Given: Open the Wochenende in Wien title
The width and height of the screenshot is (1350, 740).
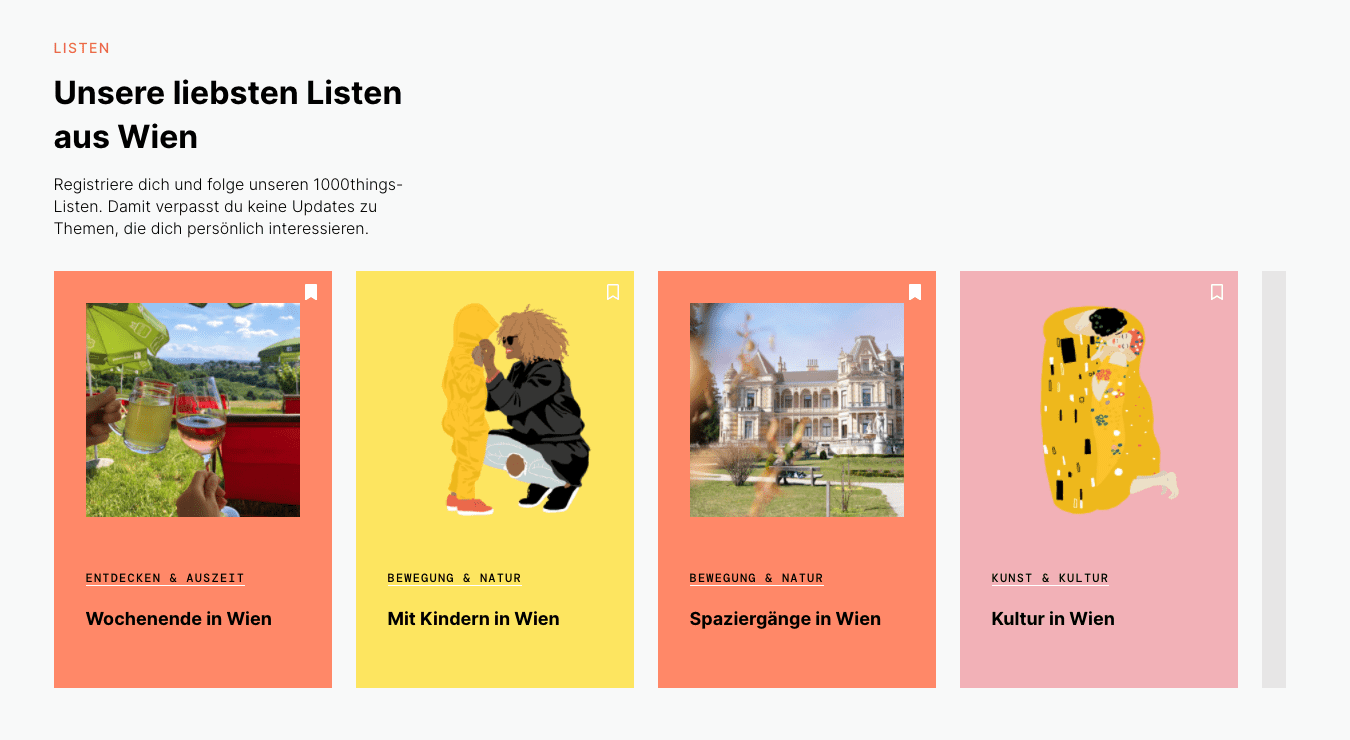Looking at the screenshot, I should click(x=179, y=619).
